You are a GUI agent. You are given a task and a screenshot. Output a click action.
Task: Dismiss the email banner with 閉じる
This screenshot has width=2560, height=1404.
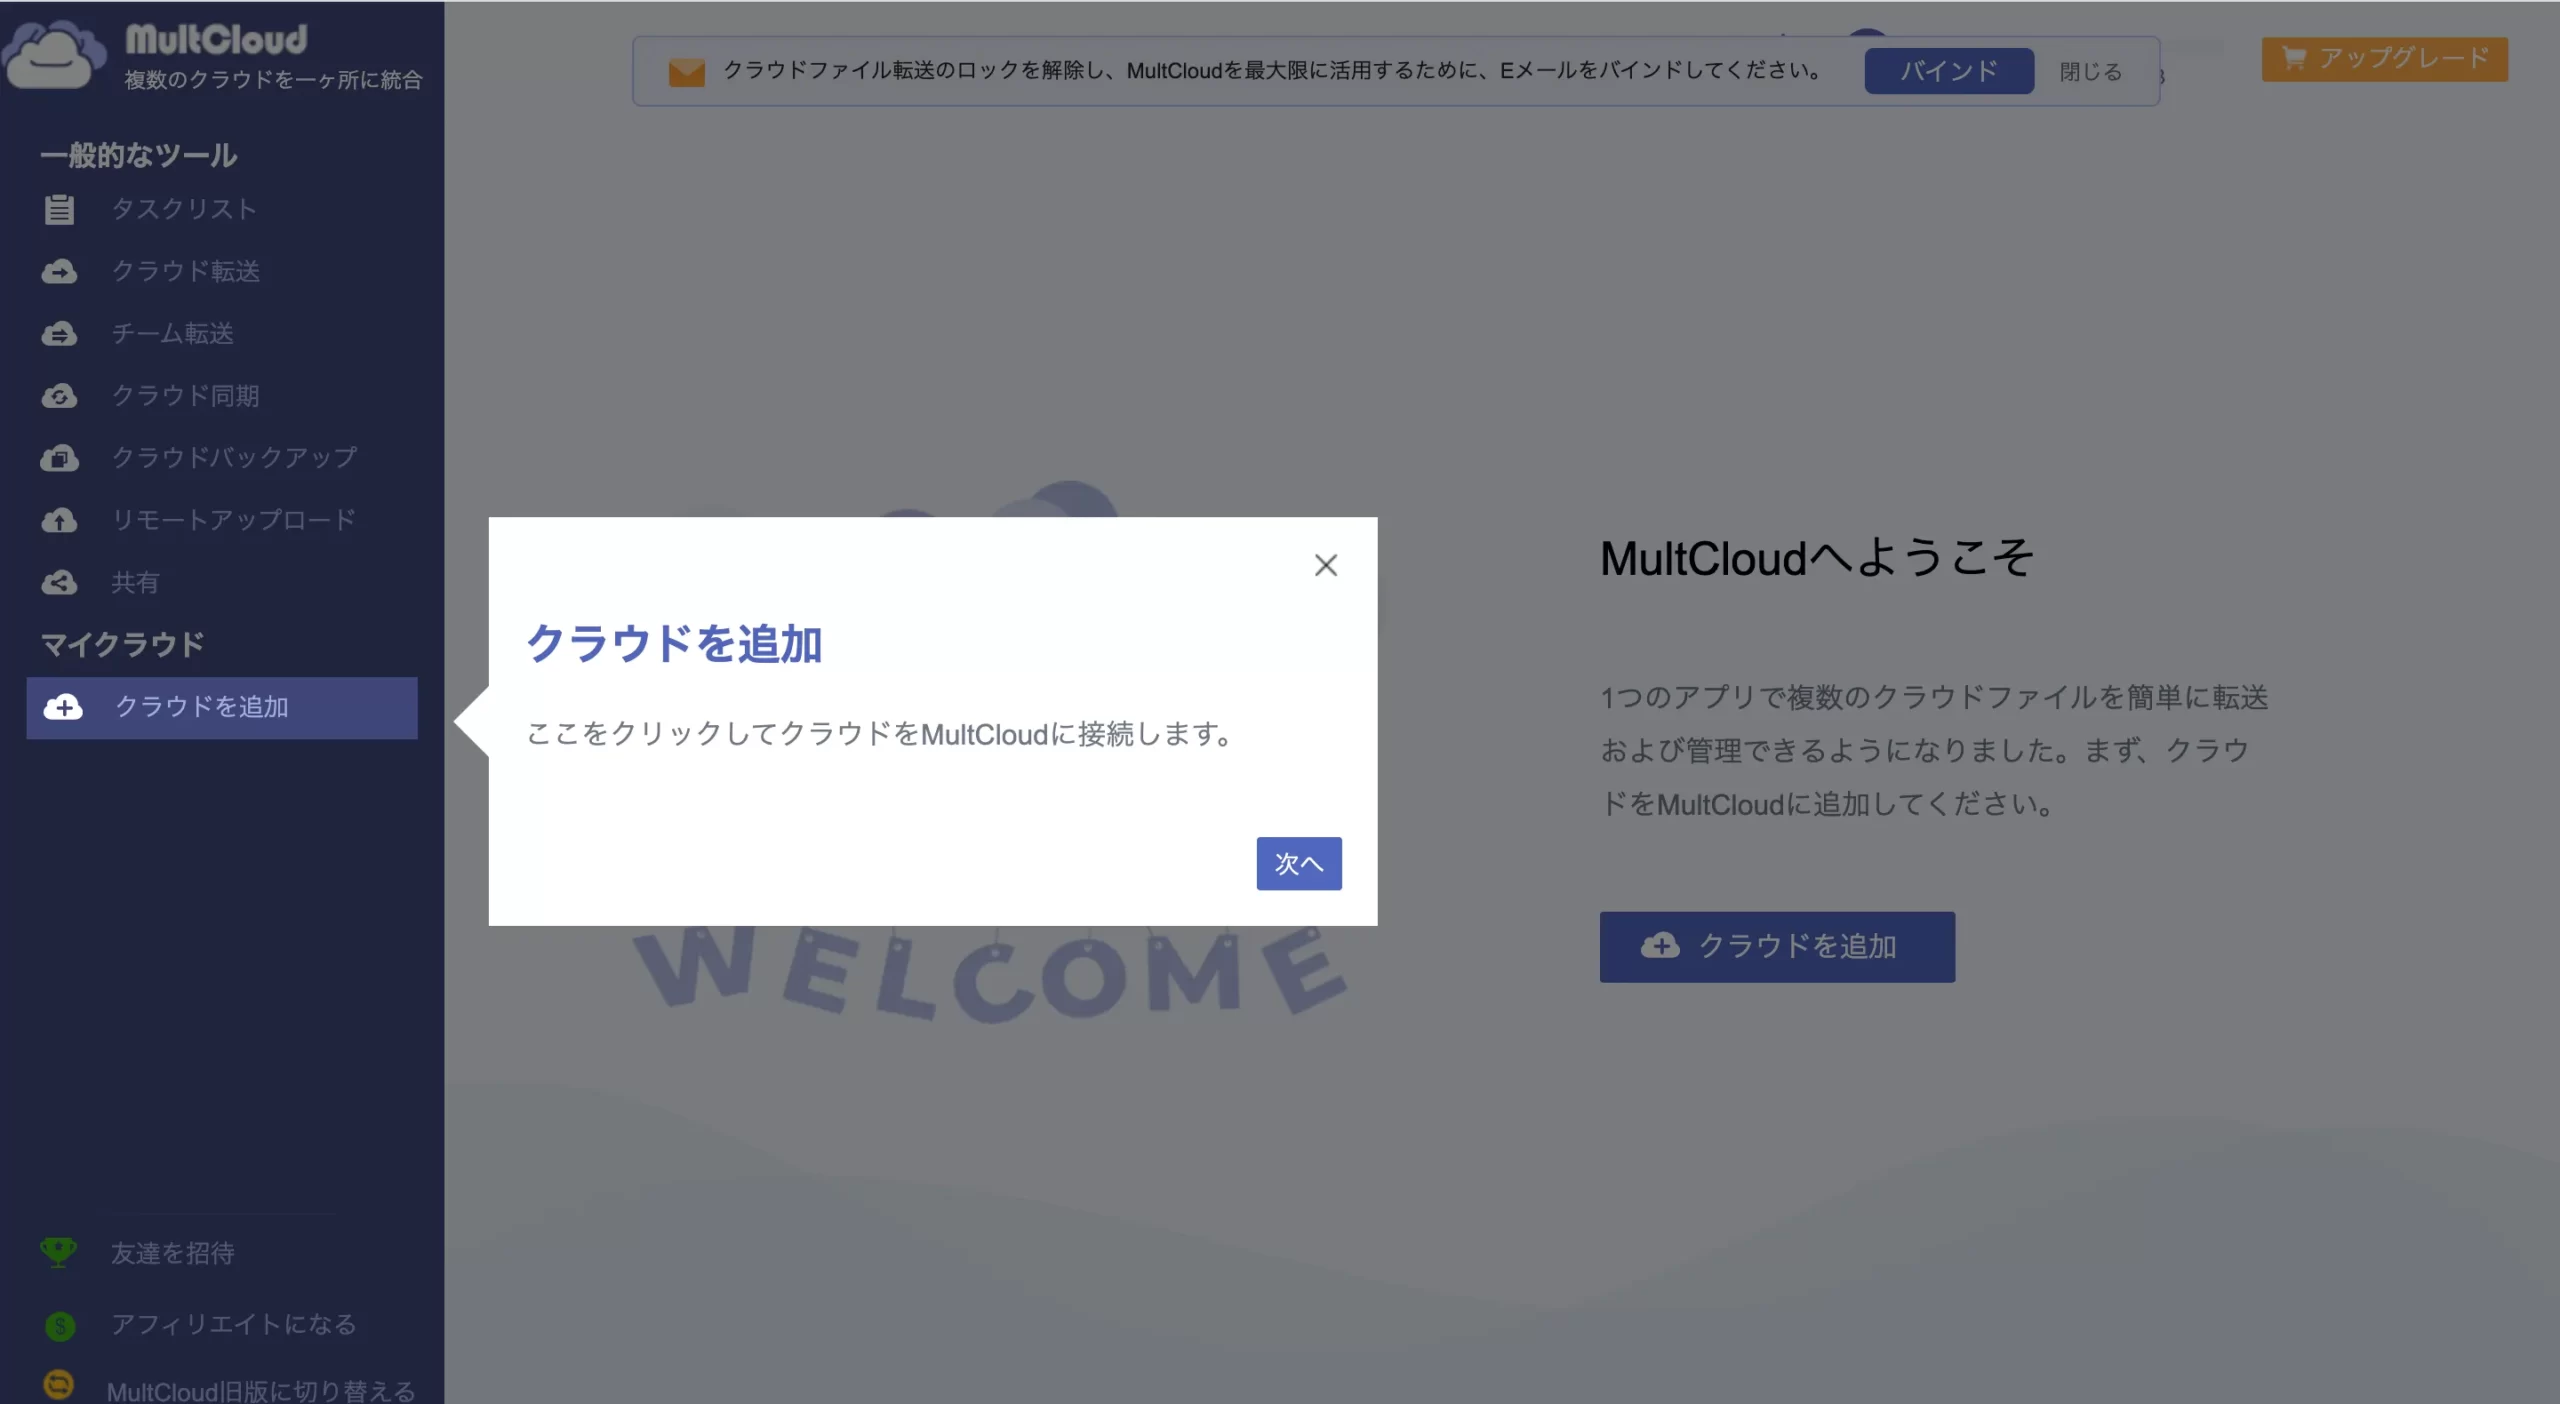click(2090, 72)
